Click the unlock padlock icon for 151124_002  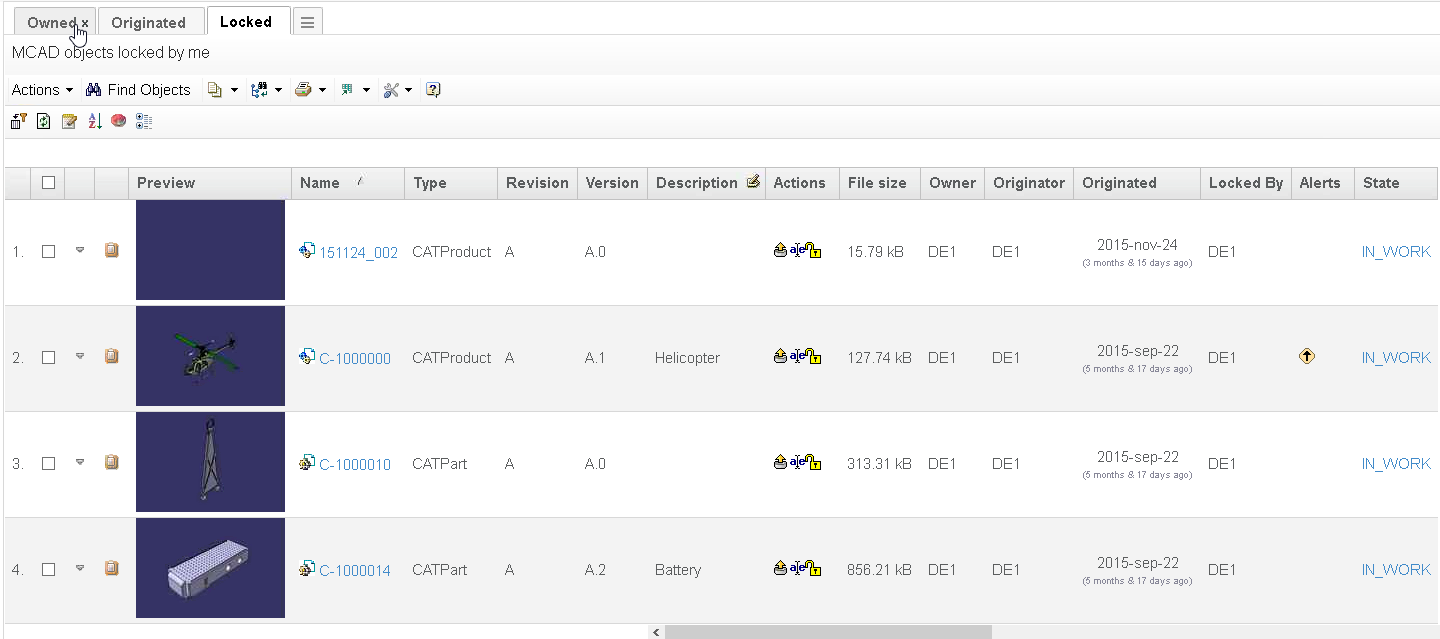[x=815, y=252]
